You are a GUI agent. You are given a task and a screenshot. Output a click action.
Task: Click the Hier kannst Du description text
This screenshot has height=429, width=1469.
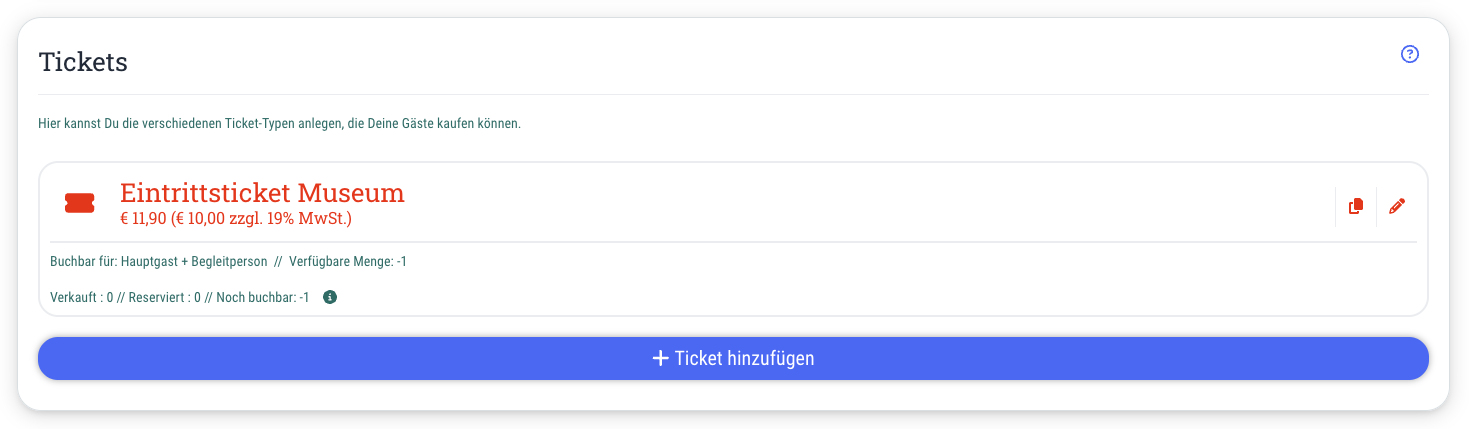click(280, 125)
